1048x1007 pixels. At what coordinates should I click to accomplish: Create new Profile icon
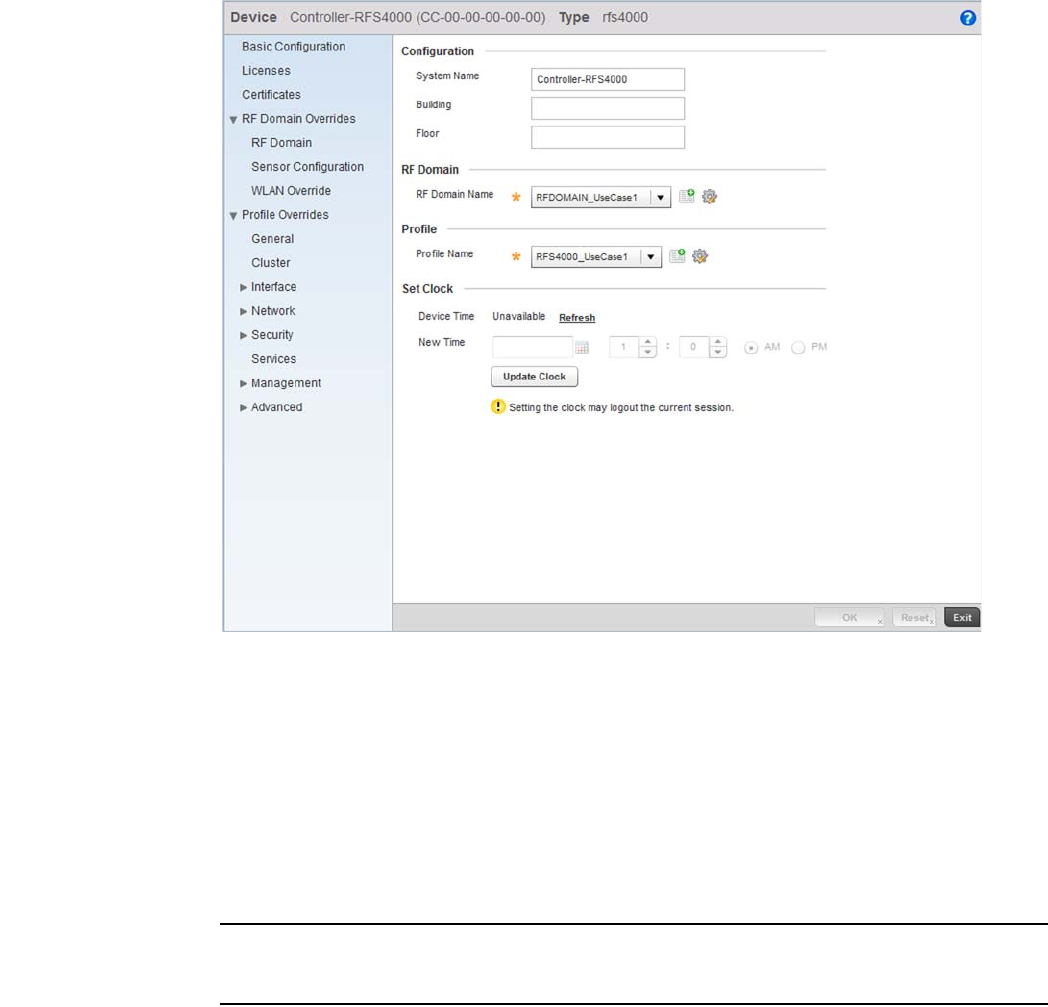point(677,255)
